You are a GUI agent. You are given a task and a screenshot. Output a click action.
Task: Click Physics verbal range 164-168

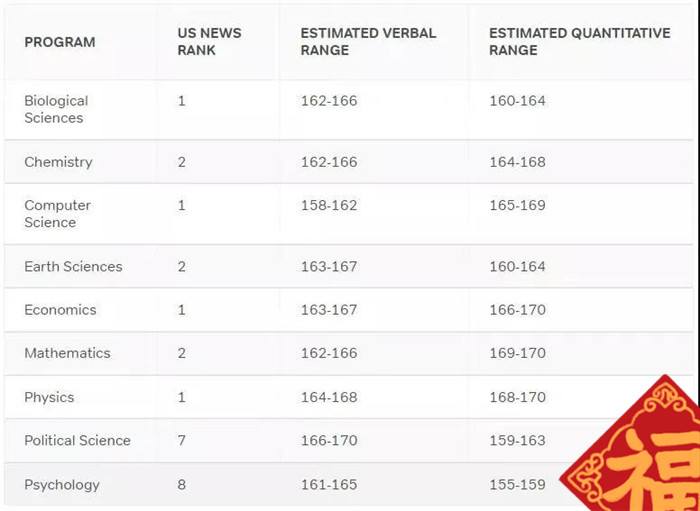tap(329, 397)
